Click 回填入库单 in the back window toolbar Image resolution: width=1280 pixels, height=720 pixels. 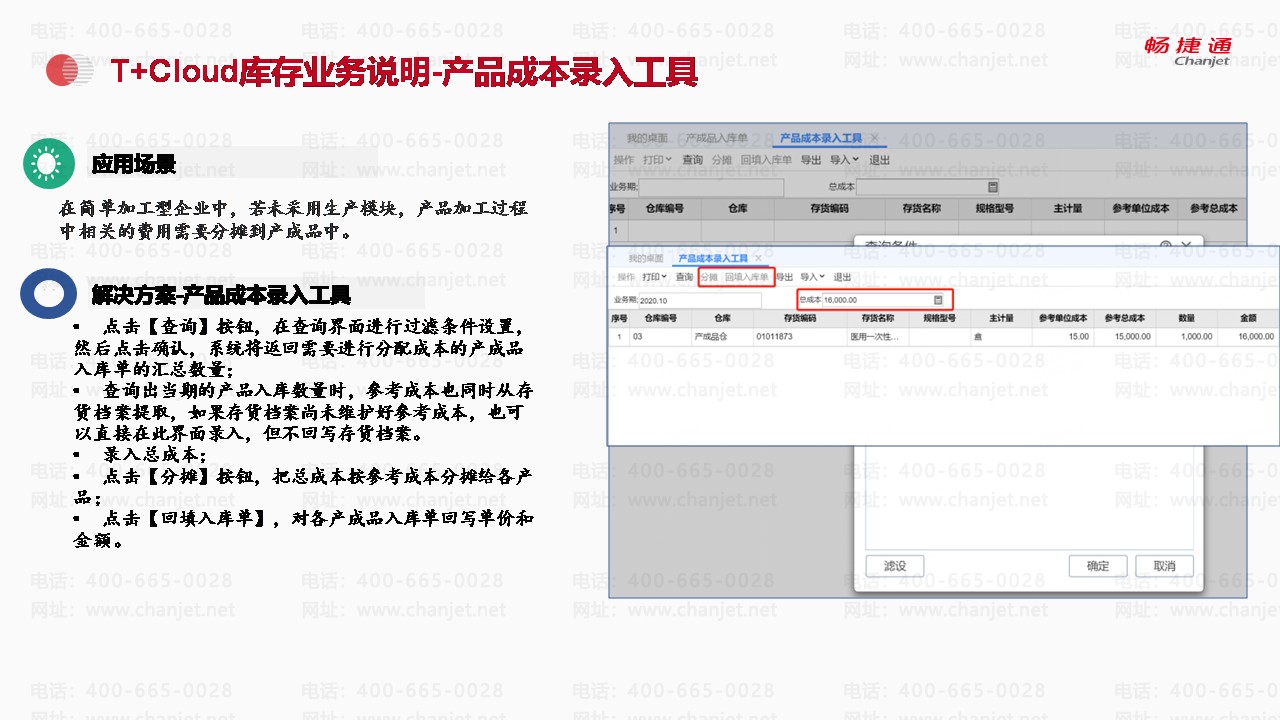pyautogui.click(x=766, y=160)
